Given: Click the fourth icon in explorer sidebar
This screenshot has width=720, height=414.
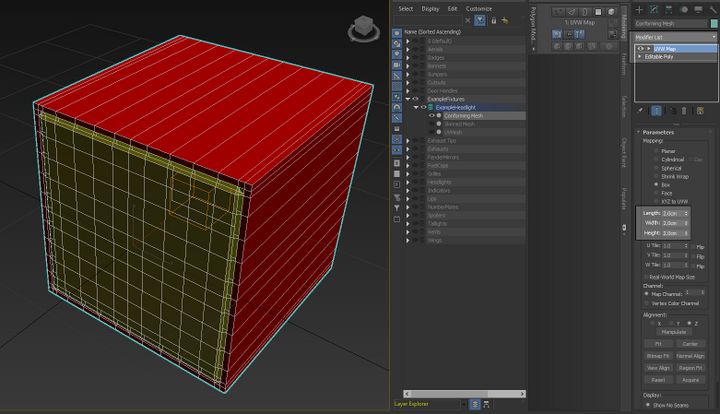Looking at the screenshot, I should 397,65.
